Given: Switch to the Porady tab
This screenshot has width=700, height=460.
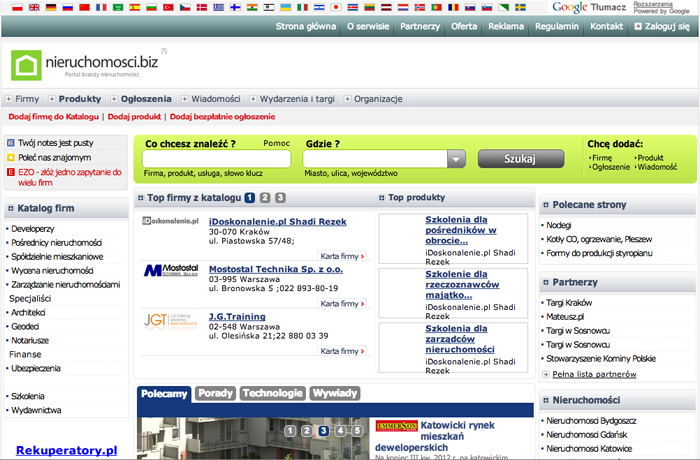Looking at the screenshot, I should click(216, 393).
